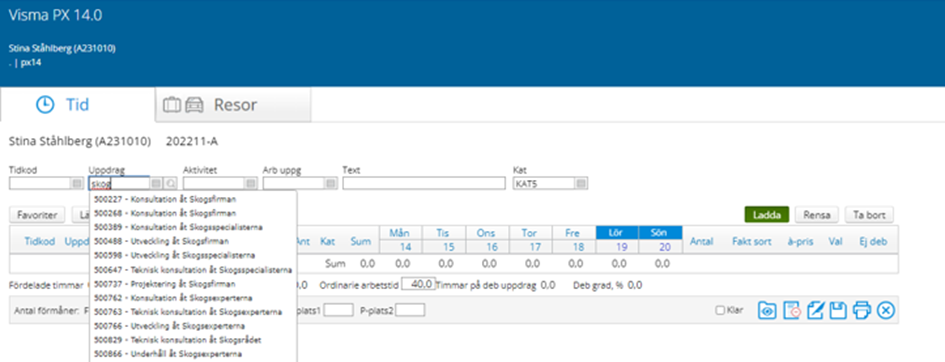Open the Uppdrag lookup list icon
This screenshot has width=945, height=362.
(x=156, y=184)
